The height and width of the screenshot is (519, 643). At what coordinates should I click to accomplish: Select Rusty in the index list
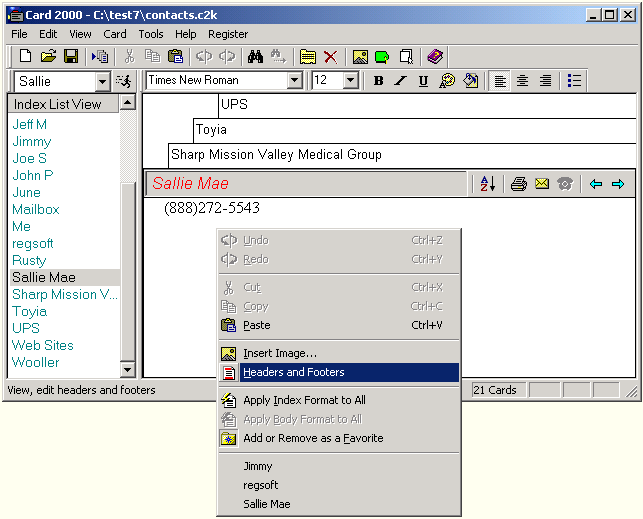click(29, 260)
